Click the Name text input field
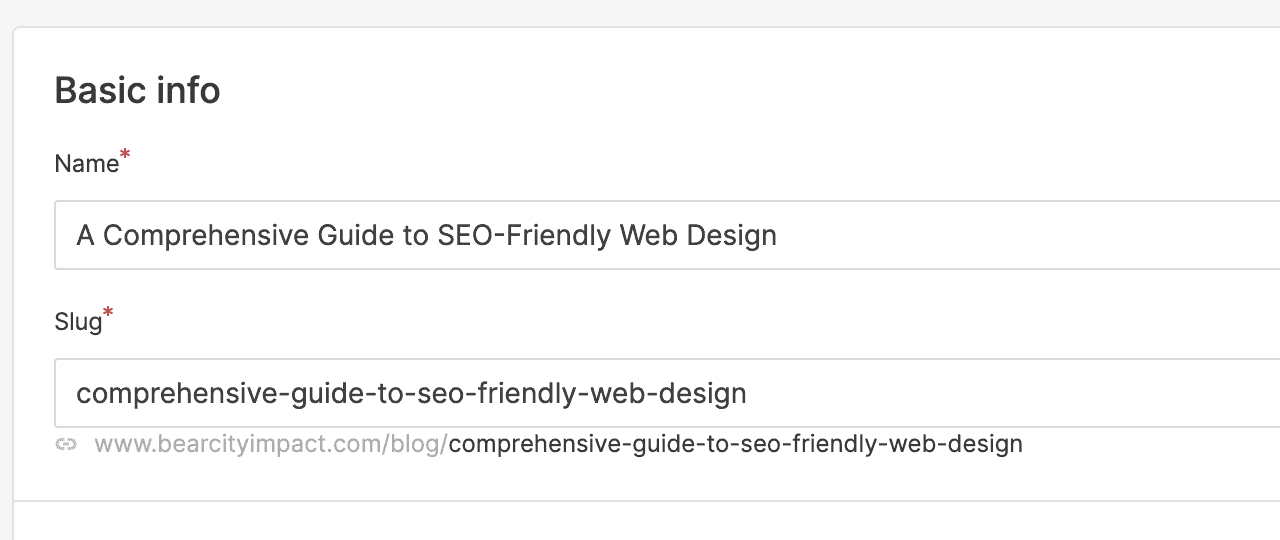The width and height of the screenshot is (1280, 540). click(x=900, y=236)
